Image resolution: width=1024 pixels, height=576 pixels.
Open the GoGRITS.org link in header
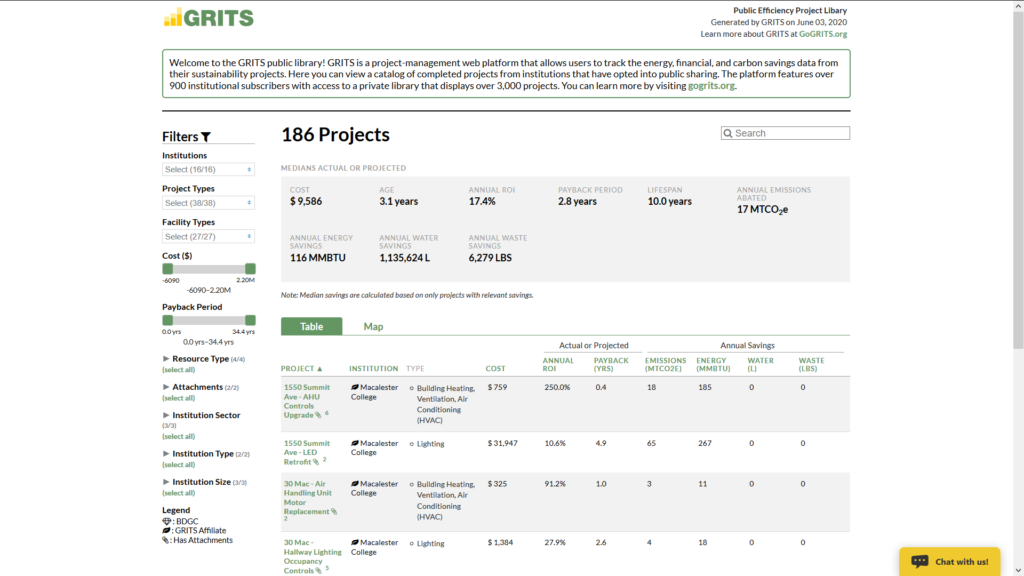pyautogui.click(x=822, y=34)
